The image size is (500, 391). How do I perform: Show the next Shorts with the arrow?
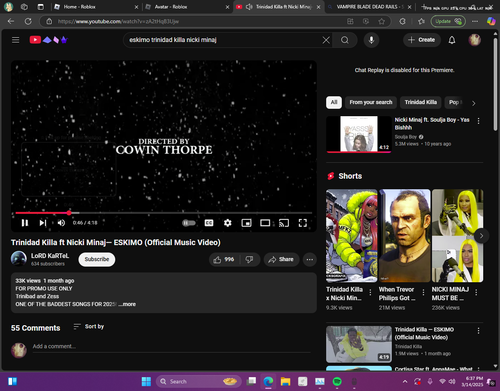click(x=481, y=236)
